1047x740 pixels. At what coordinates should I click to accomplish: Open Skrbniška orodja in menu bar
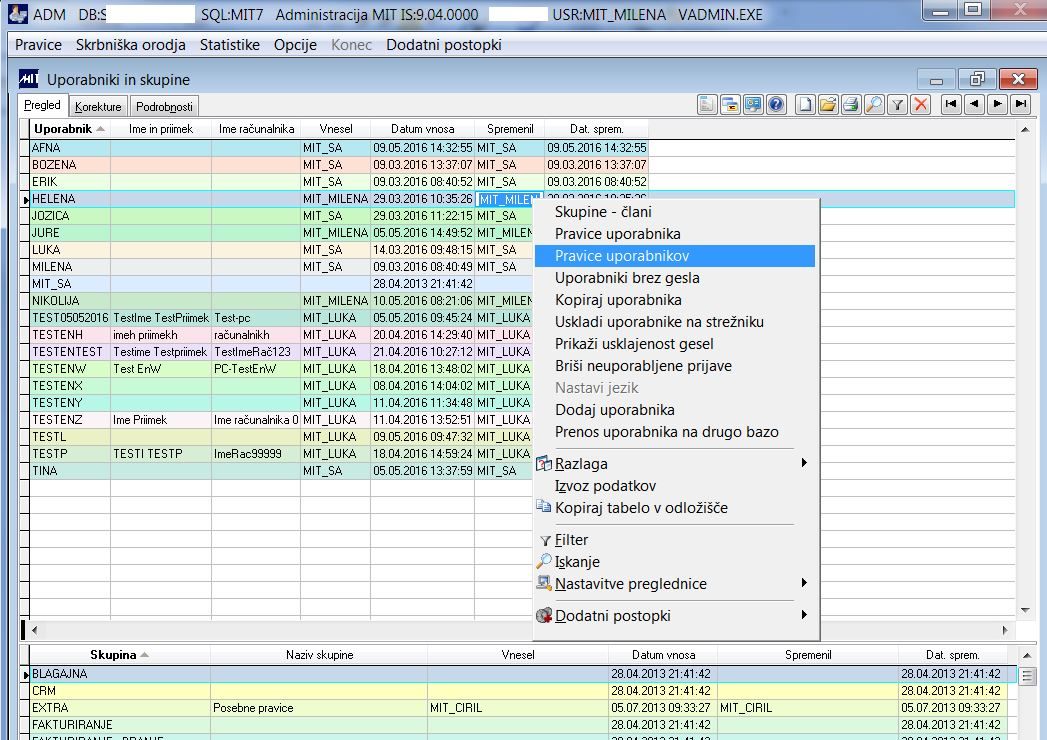(130, 45)
